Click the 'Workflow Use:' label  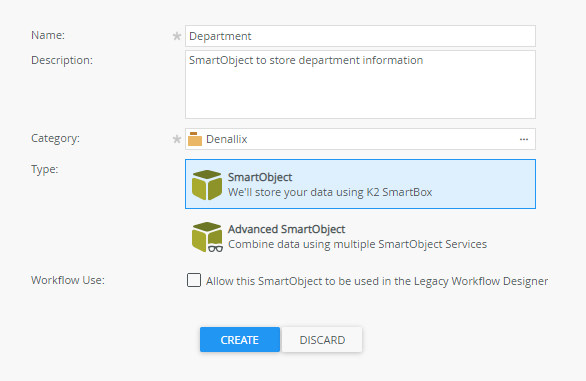[68, 280]
